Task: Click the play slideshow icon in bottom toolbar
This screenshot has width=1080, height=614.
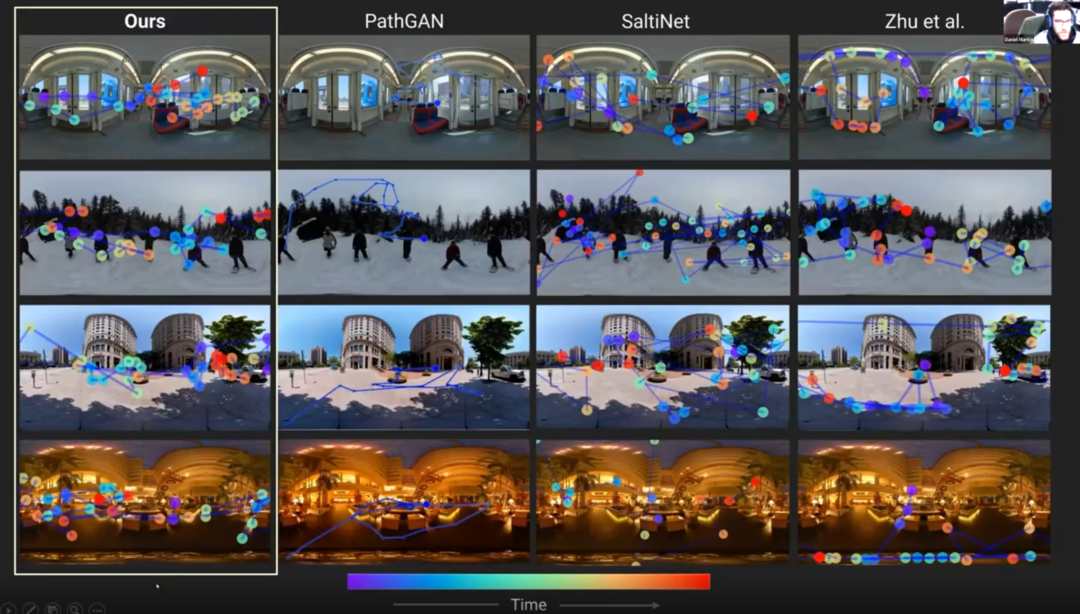Action: (x=8, y=608)
